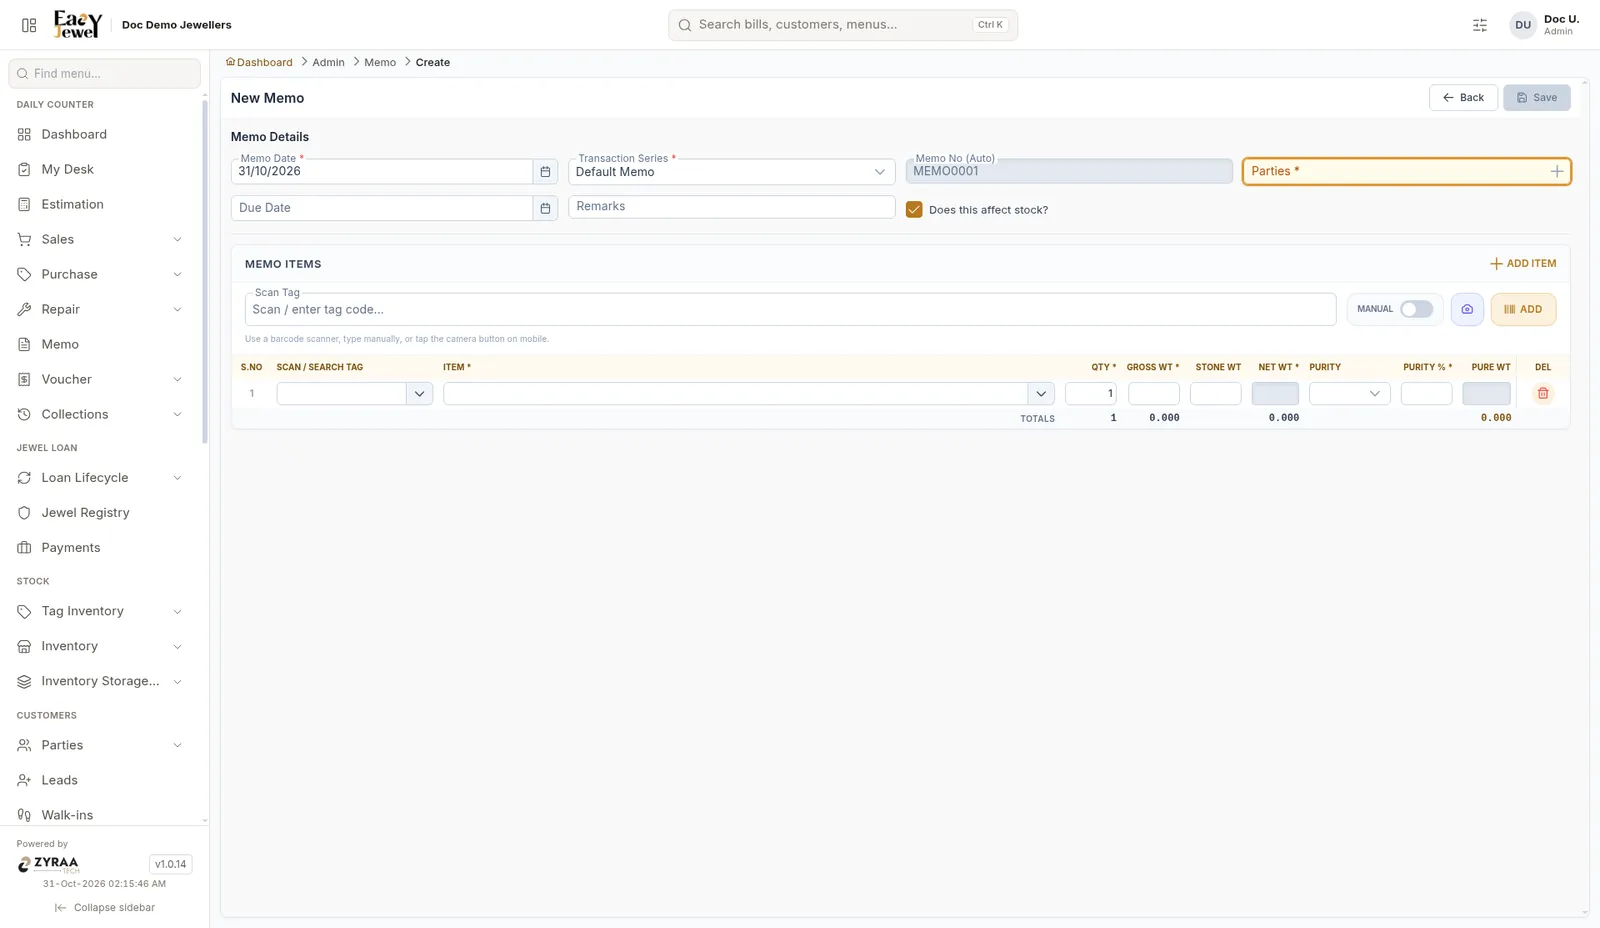
Task: Click the Save button
Action: [x=1537, y=98]
